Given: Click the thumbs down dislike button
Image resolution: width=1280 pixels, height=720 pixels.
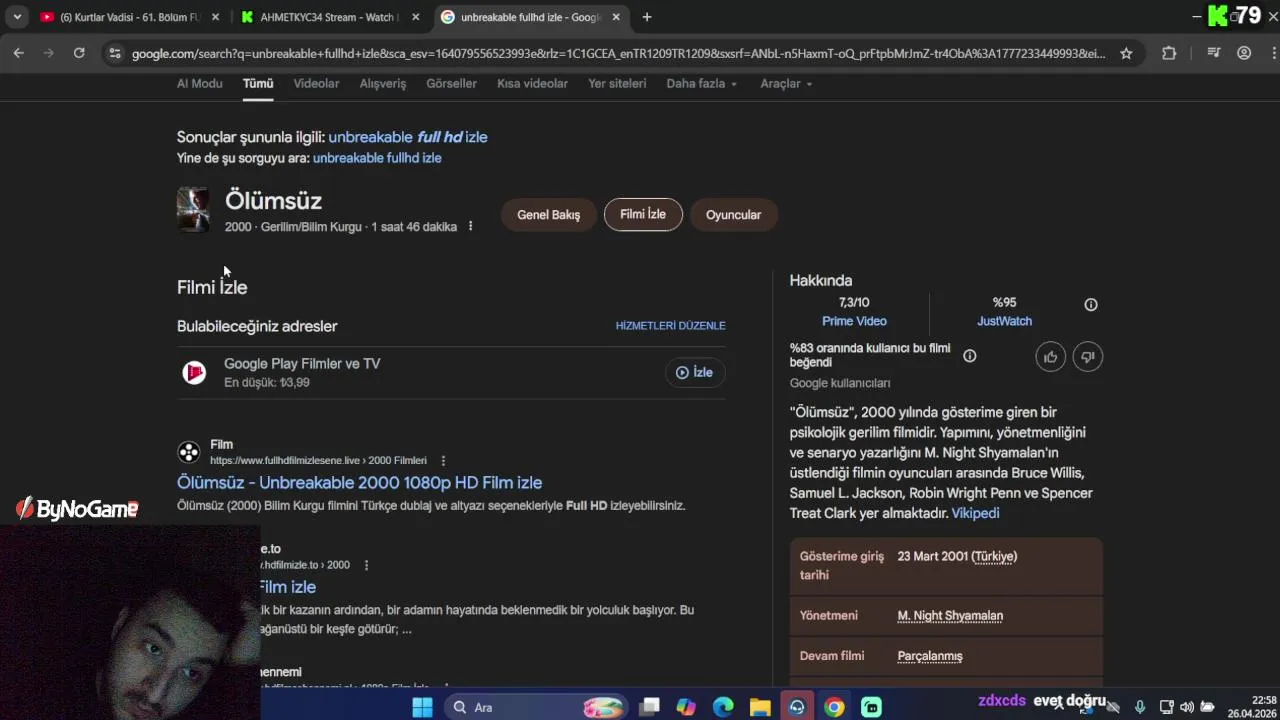Looking at the screenshot, I should click(x=1087, y=356).
